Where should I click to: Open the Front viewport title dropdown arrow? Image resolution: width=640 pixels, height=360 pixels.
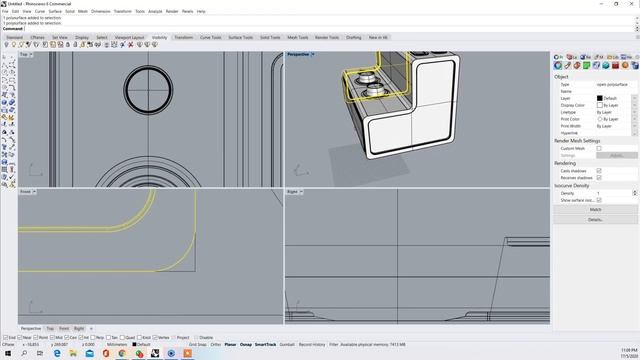click(34, 191)
